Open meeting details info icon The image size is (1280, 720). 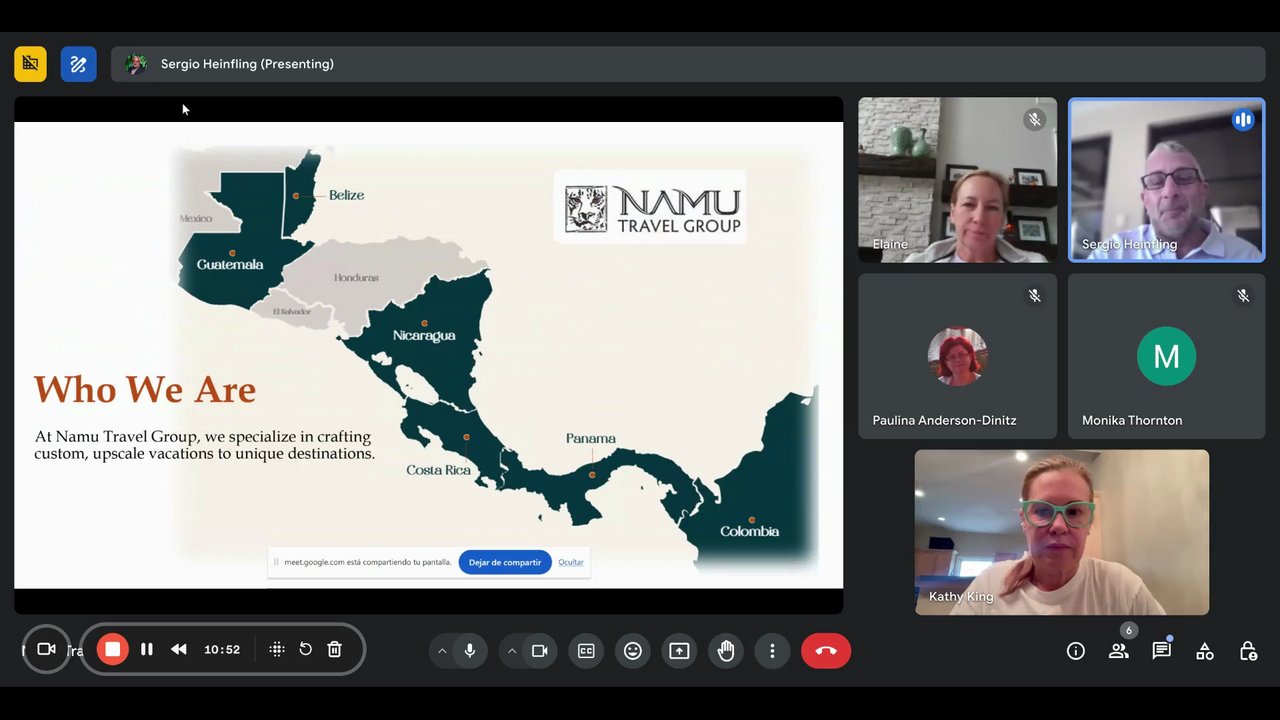click(1076, 651)
